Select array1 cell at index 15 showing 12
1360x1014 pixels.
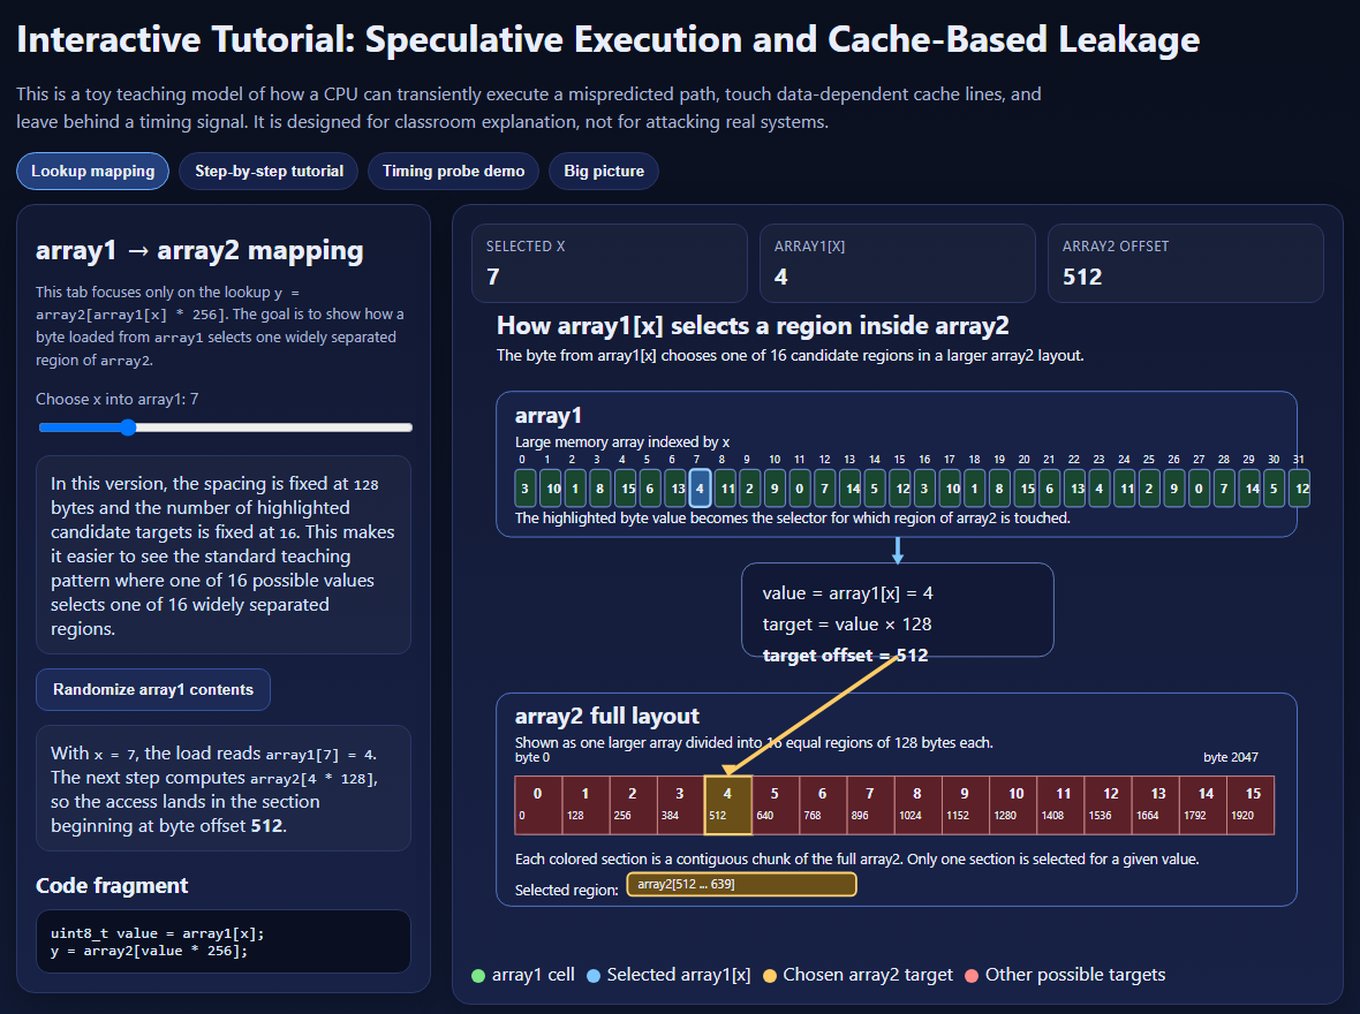pyautogui.click(x=900, y=488)
